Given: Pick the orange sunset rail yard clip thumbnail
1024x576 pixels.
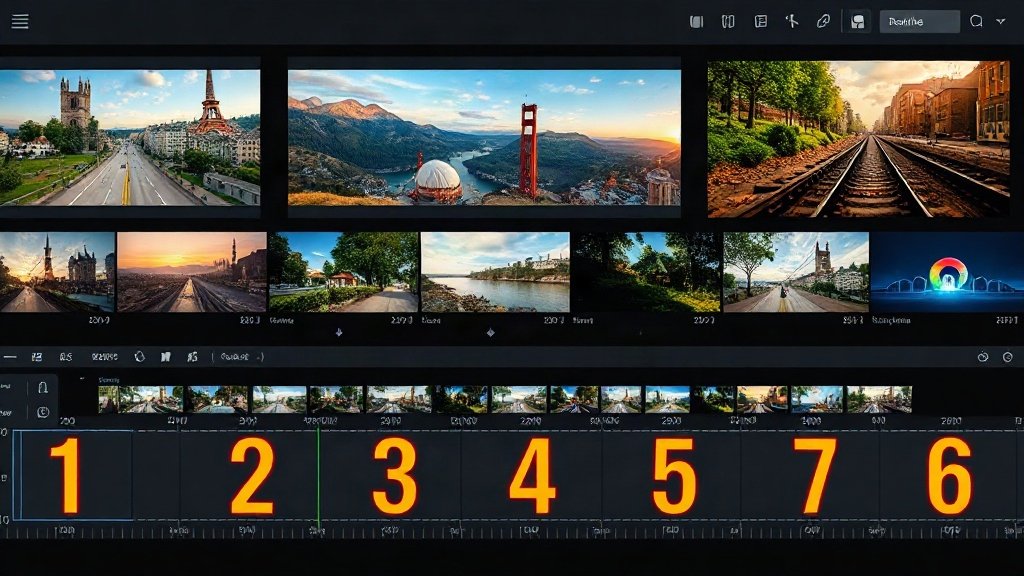Looking at the screenshot, I should [192, 272].
